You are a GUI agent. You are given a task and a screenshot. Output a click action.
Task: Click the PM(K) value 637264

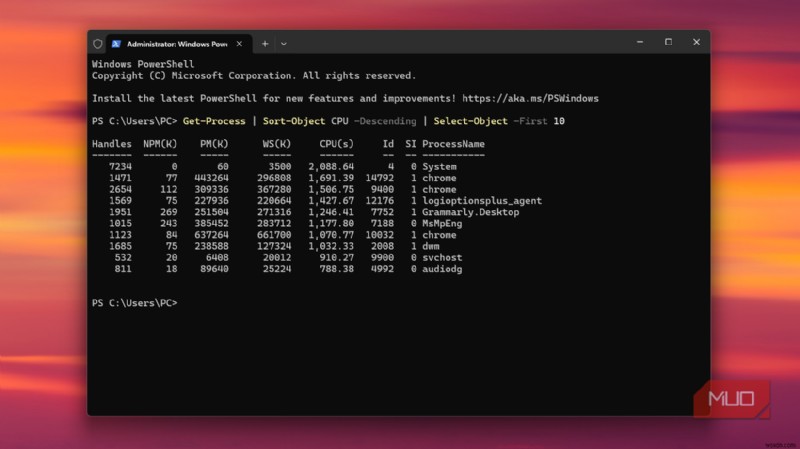(x=211, y=235)
